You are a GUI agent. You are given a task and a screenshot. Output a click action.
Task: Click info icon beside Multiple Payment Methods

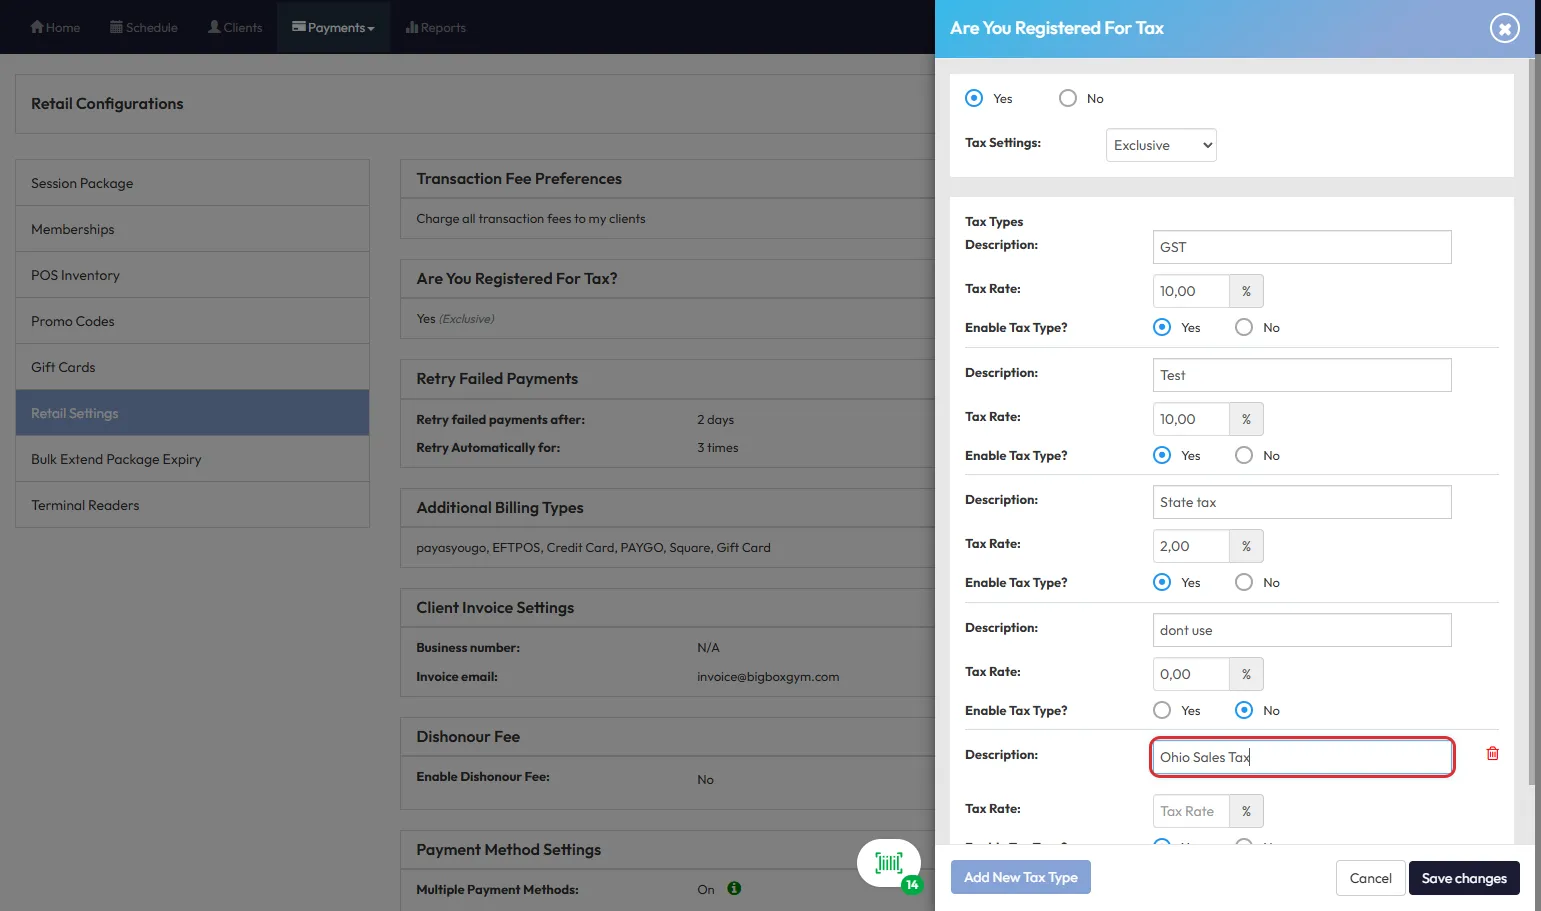pos(734,889)
